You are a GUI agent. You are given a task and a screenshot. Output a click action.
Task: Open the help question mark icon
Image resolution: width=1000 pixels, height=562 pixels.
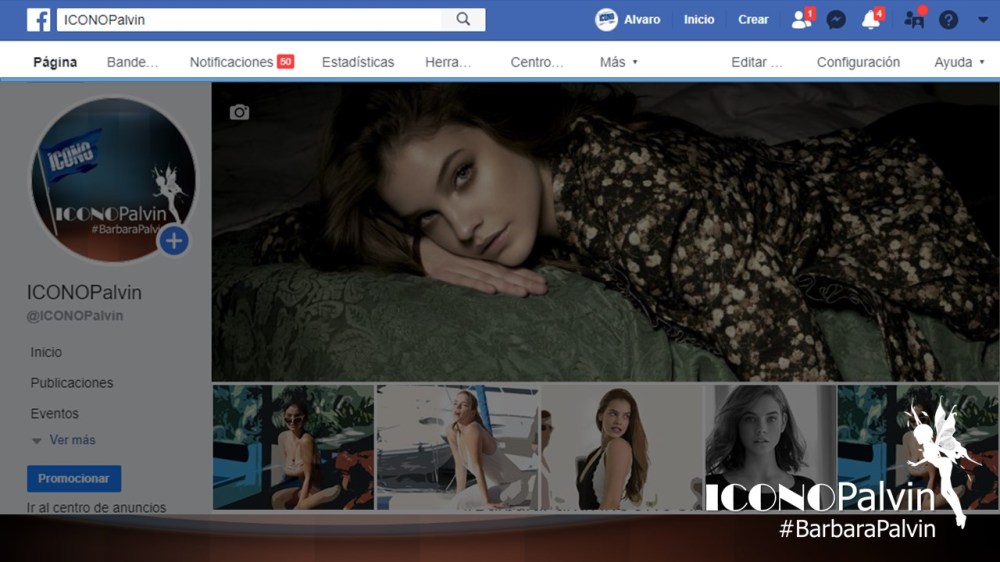948,20
